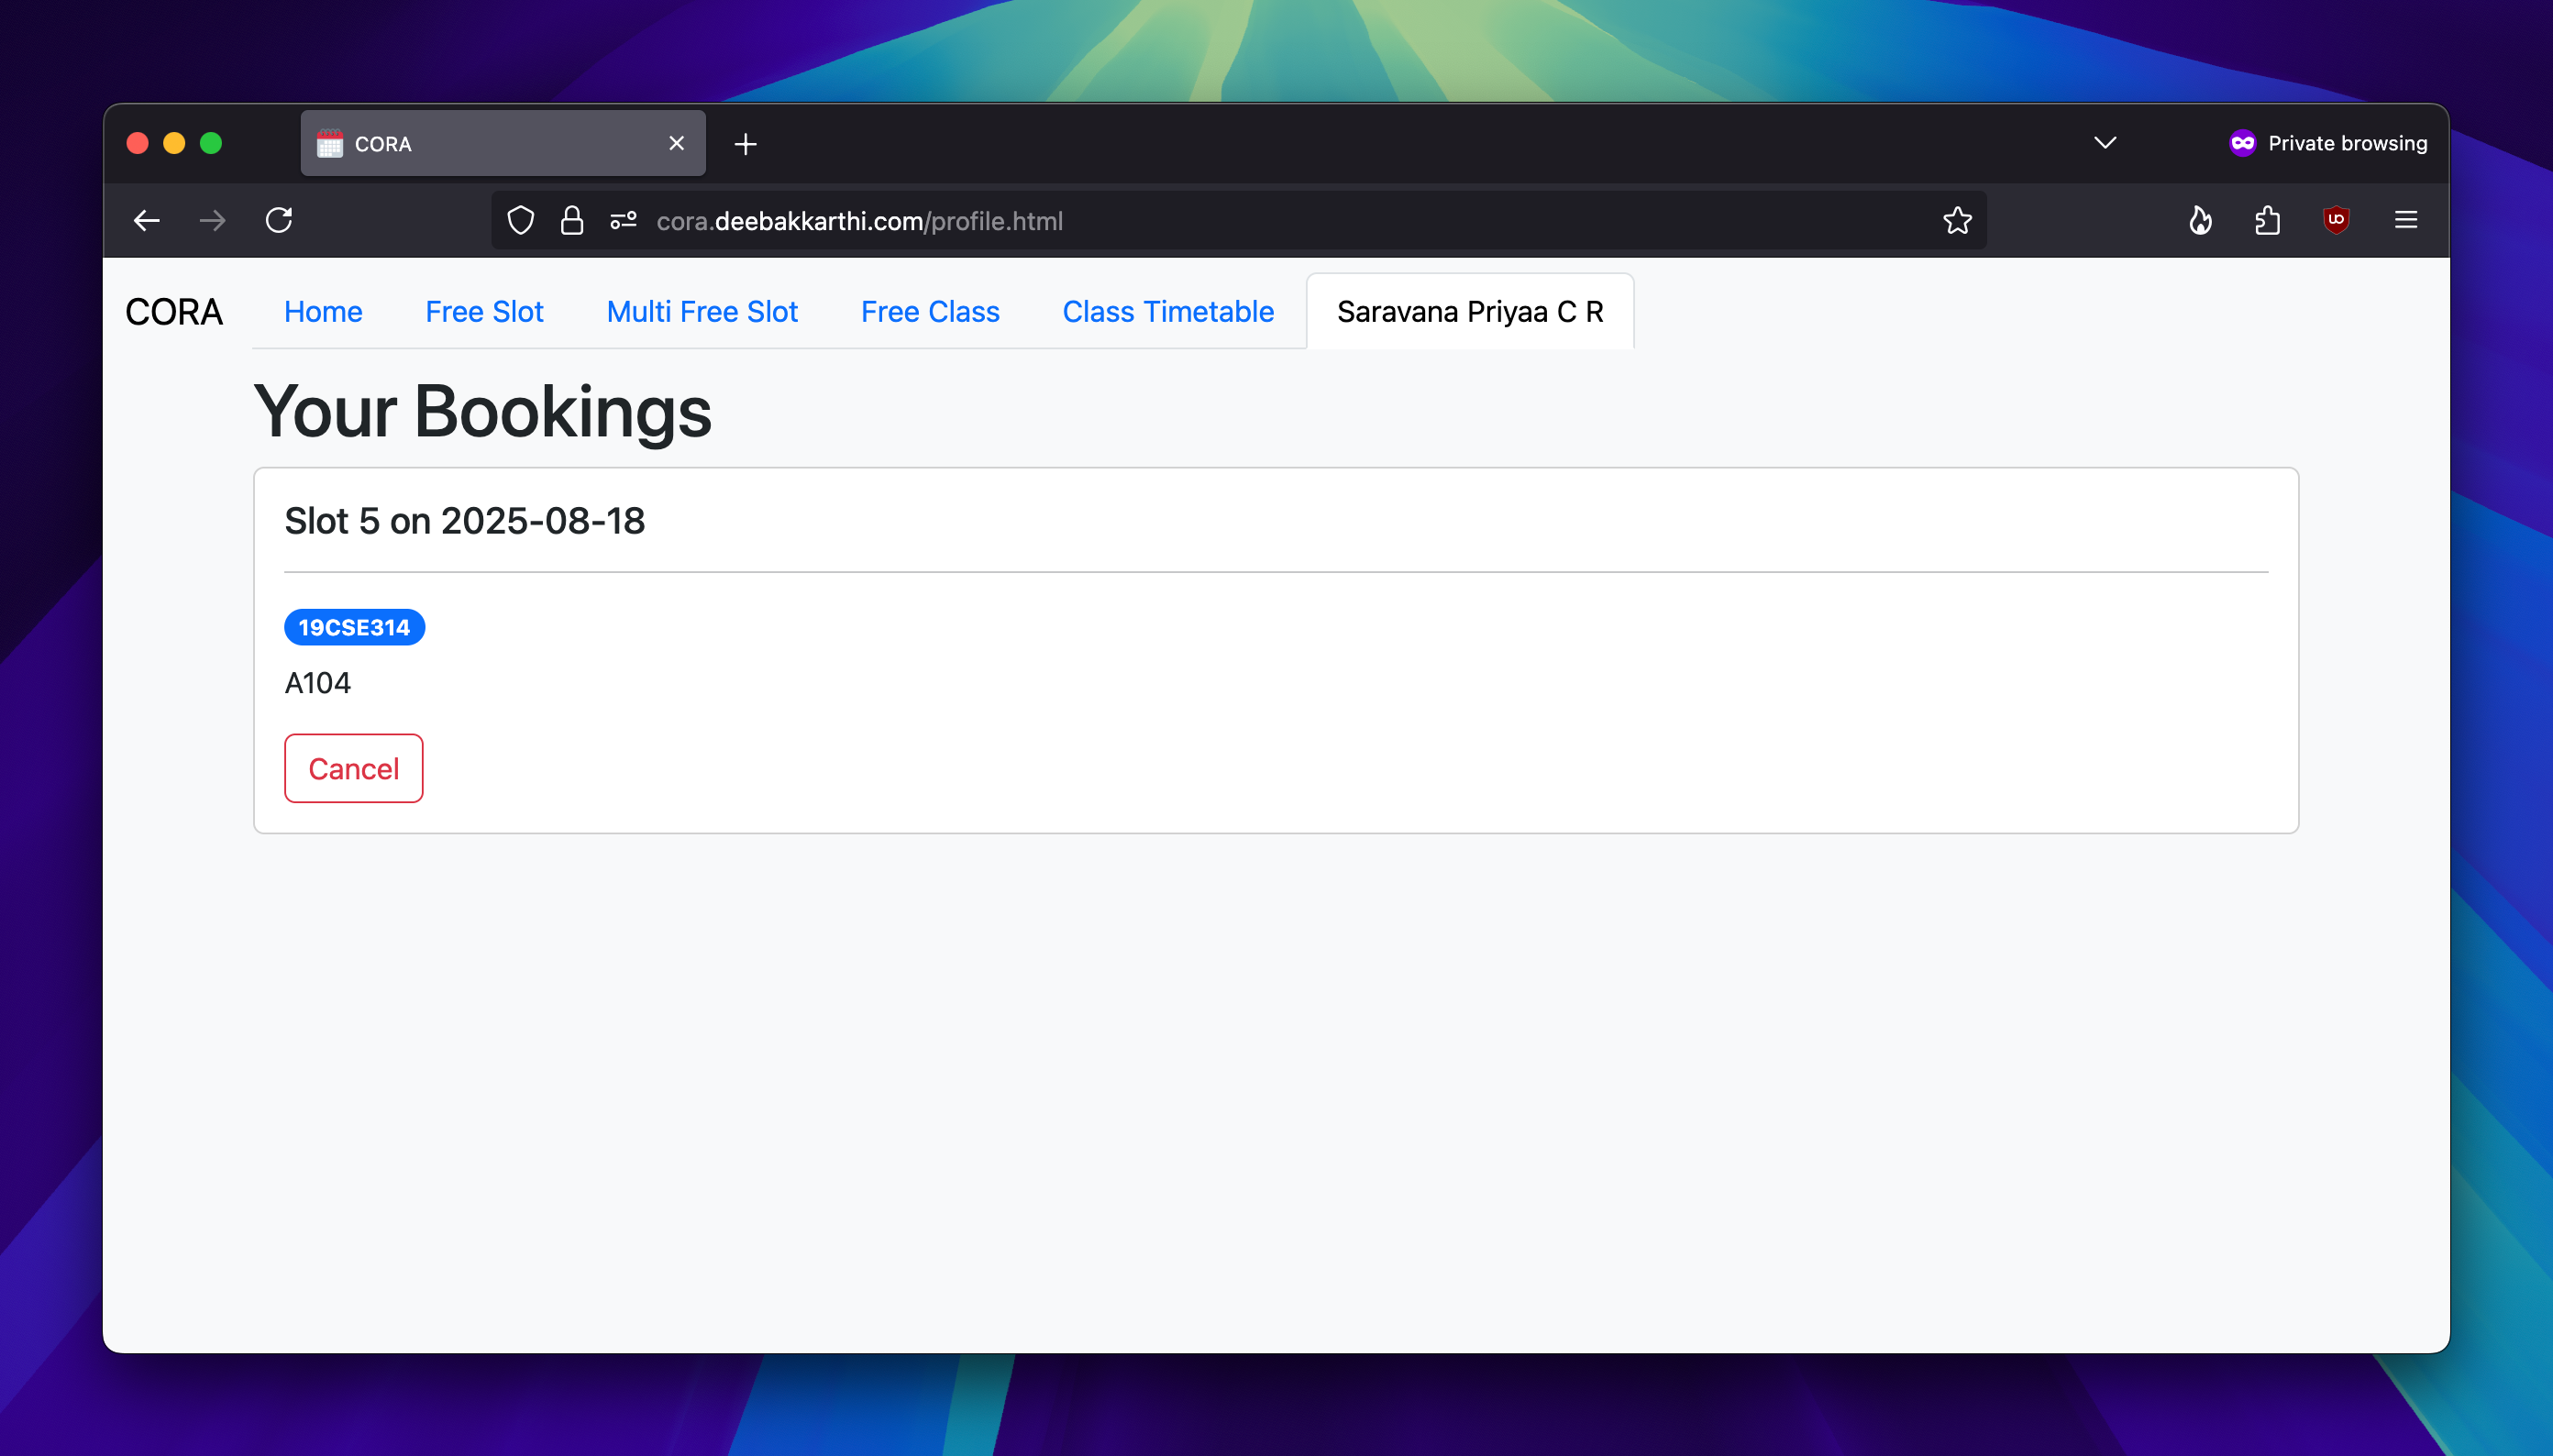Screen dimensions: 2553x1456
Task: Expand the list all tabs chevron
Action: 2105,143
